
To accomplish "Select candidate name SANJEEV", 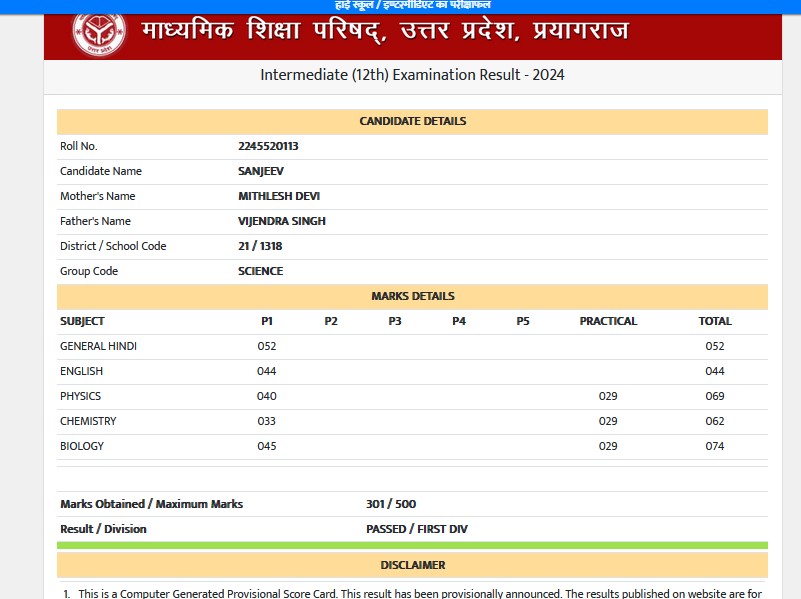I will pyautogui.click(x=261, y=171).
